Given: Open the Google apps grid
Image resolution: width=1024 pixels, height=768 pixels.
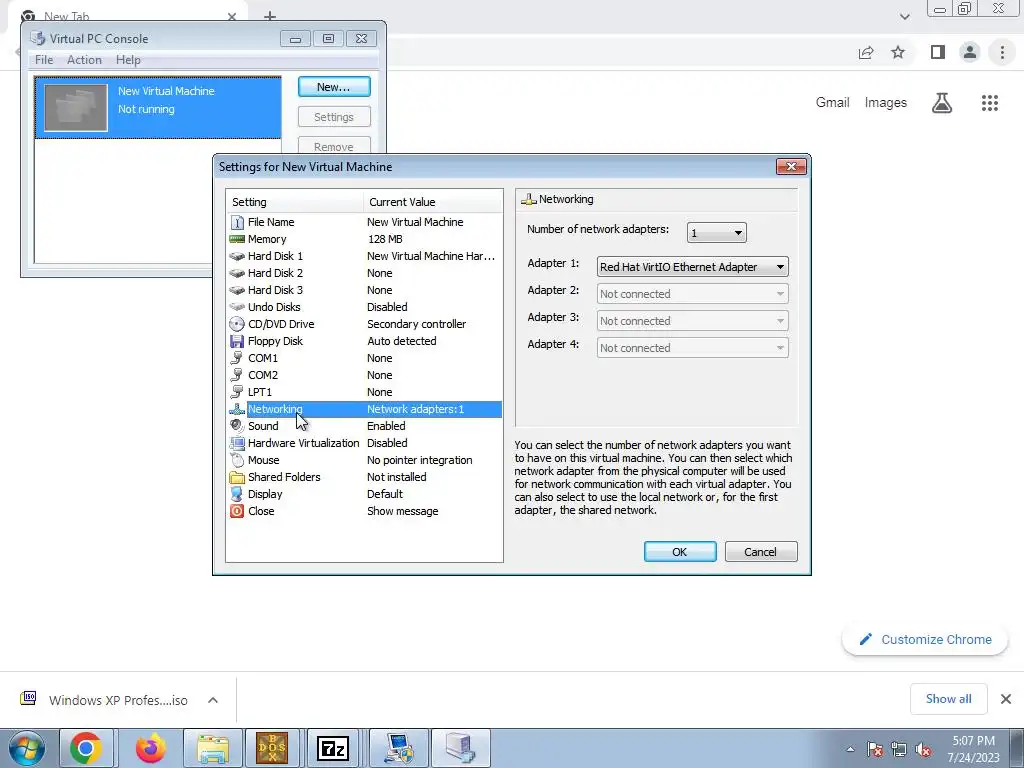Looking at the screenshot, I should pyautogui.click(x=990, y=103).
